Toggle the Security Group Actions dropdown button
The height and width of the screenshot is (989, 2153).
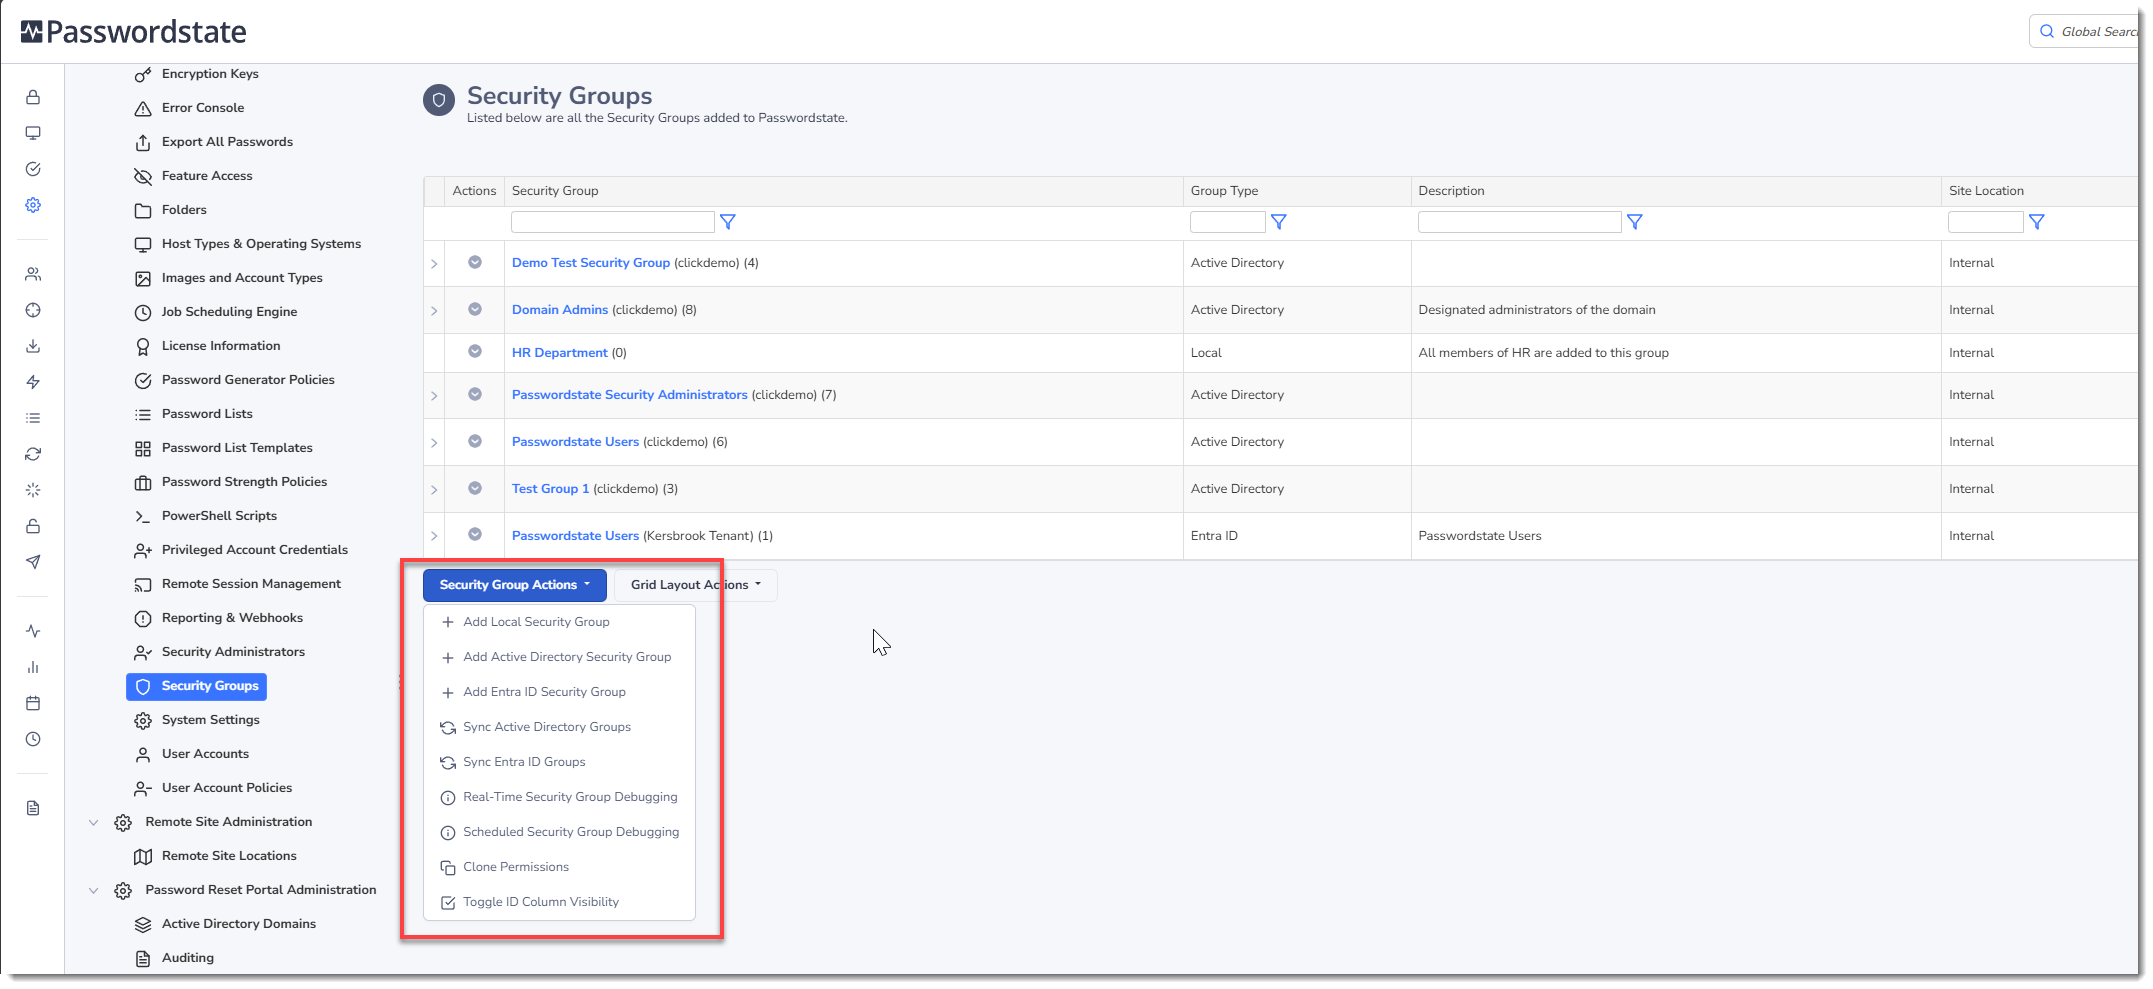click(x=515, y=585)
